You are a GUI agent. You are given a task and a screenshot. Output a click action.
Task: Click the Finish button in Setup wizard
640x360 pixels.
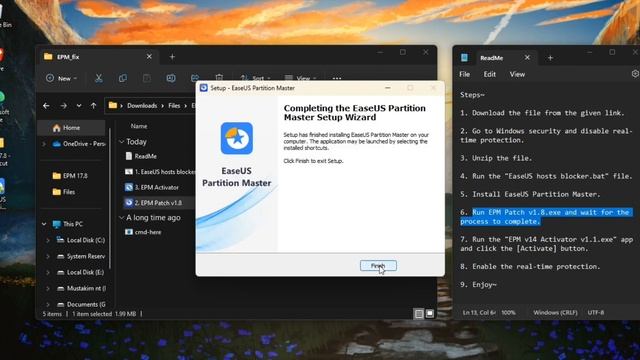click(x=378, y=266)
